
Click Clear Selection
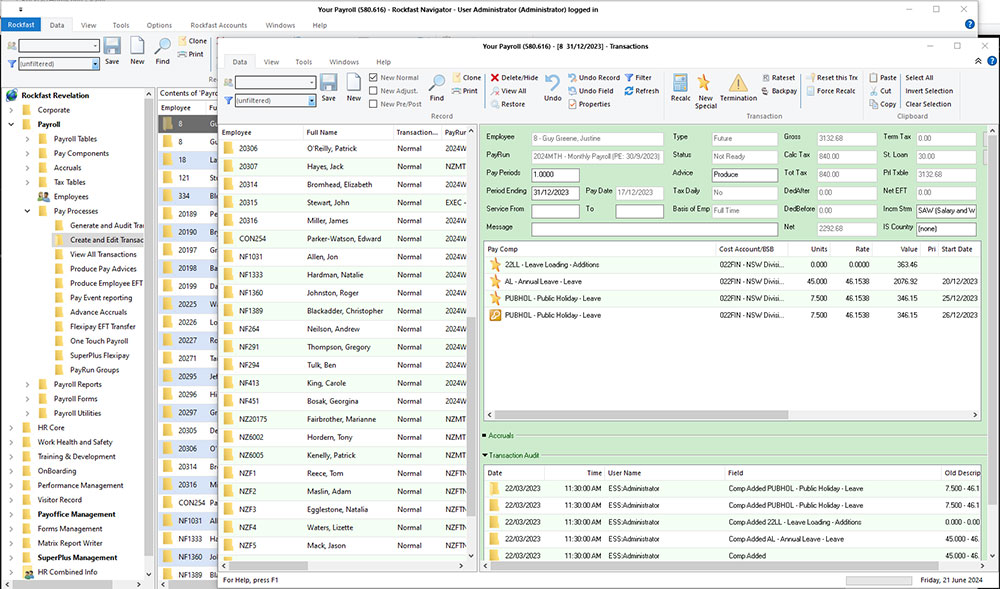(x=928, y=105)
